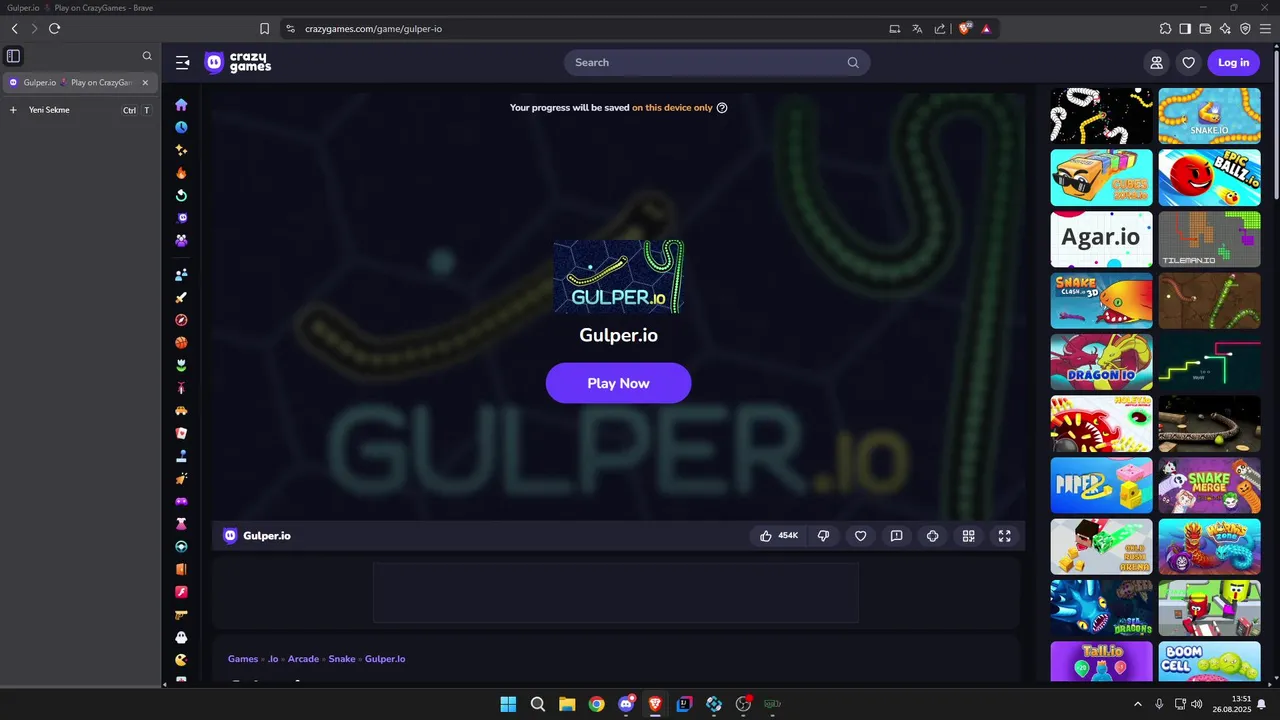The width and height of the screenshot is (1280, 720).
Task: Open Updated games refresh icon in sidebar
Action: 181,195
